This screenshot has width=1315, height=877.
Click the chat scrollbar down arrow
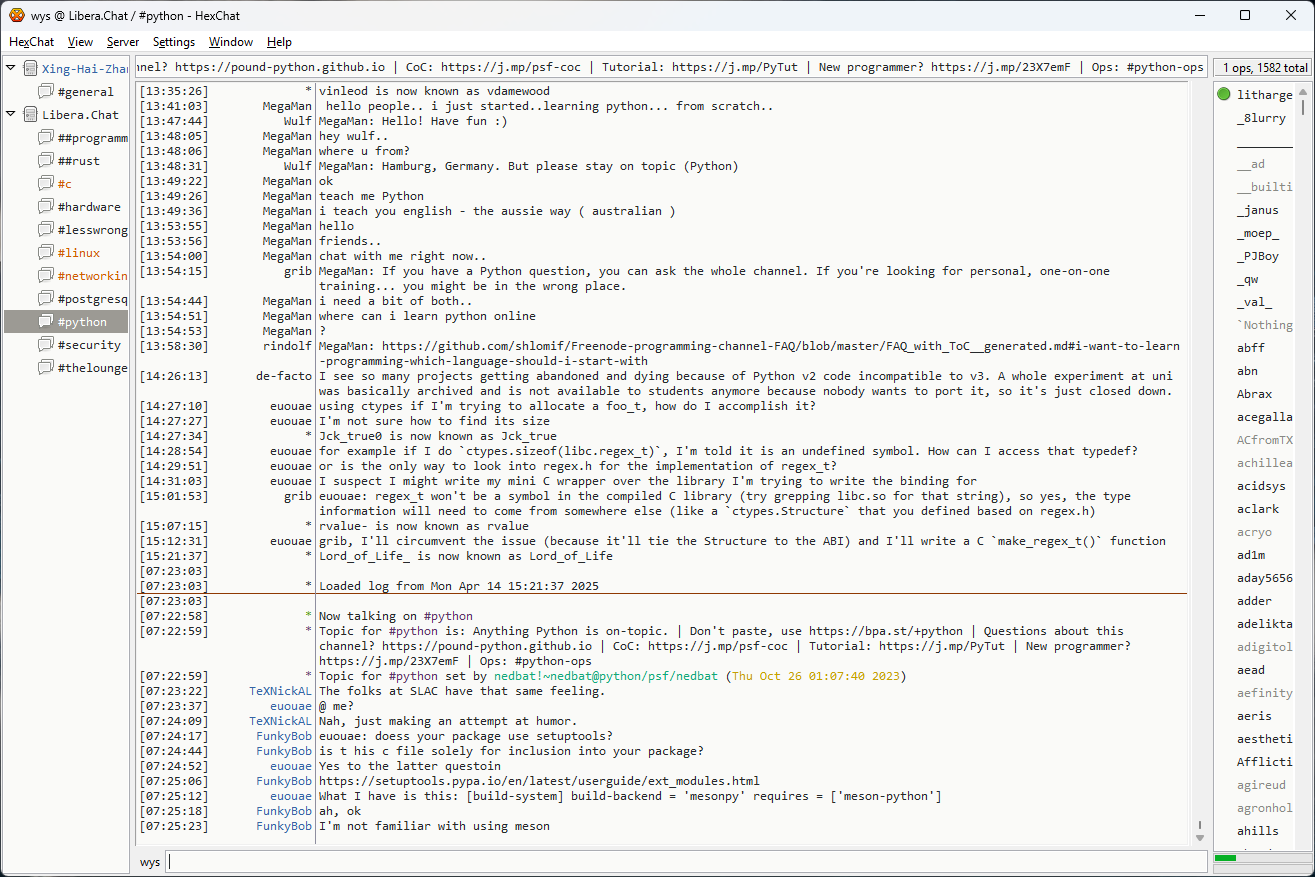pyautogui.click(x=1200, y=837)
